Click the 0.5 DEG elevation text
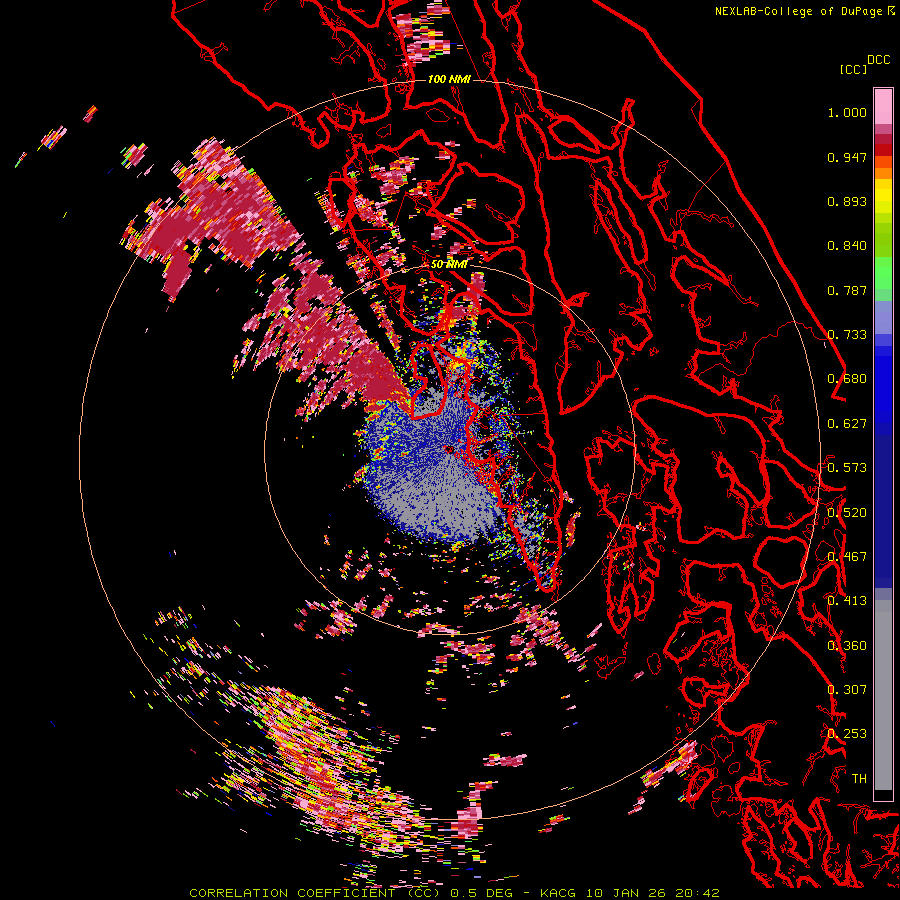This screenshot has height=900, width=900. 481,893
